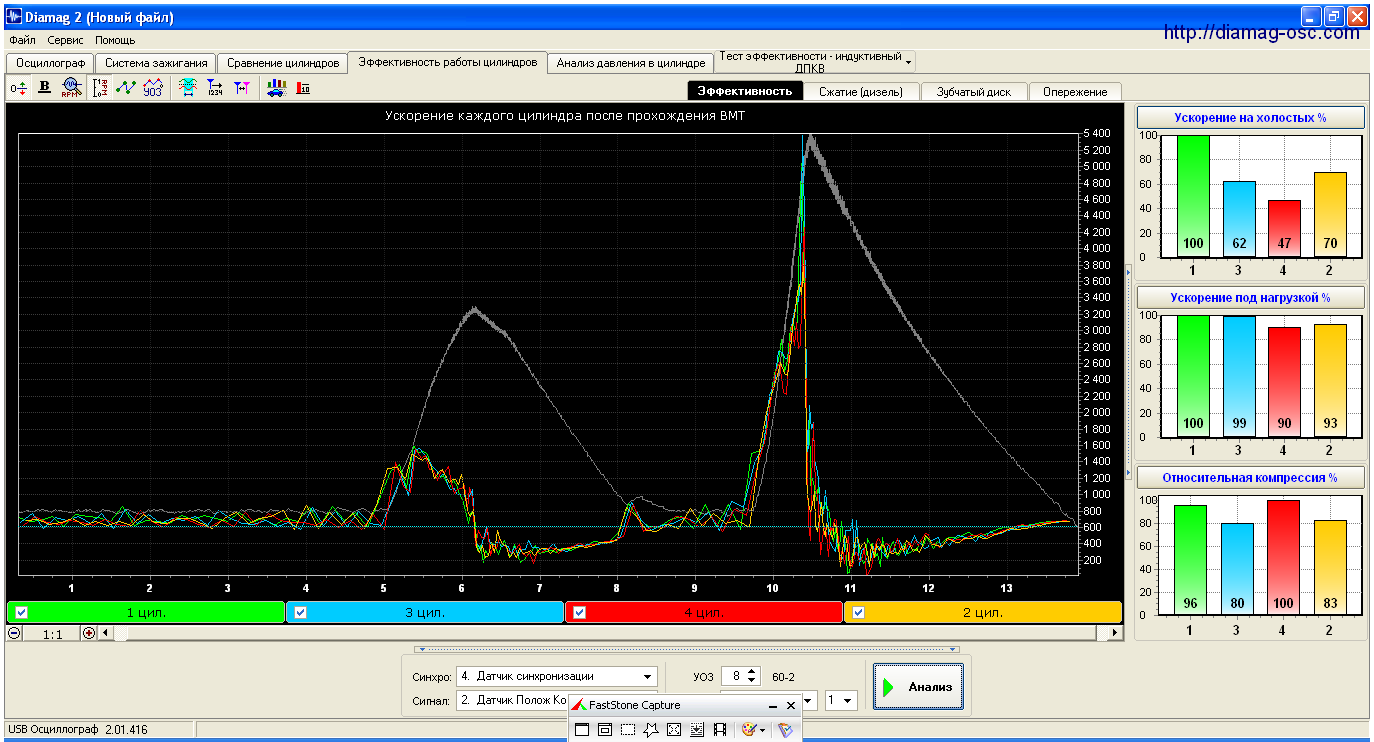Click FastStone rectangular region capture icon
This screenshot has width=1374, height=742.
click(628, 730)
